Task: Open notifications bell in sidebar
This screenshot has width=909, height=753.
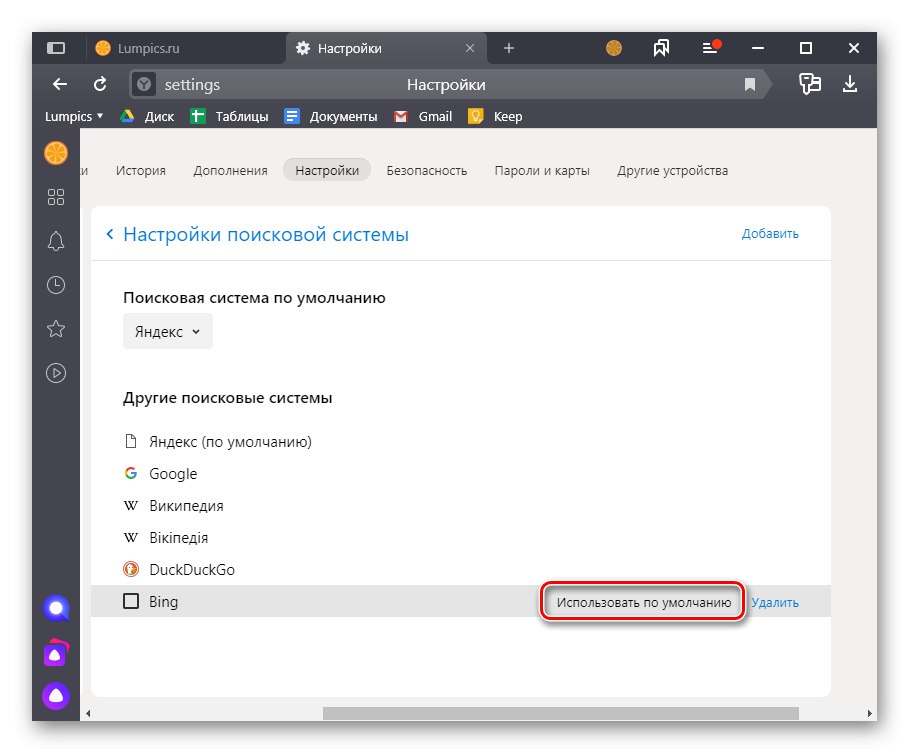Action: [x=56, y=241]
